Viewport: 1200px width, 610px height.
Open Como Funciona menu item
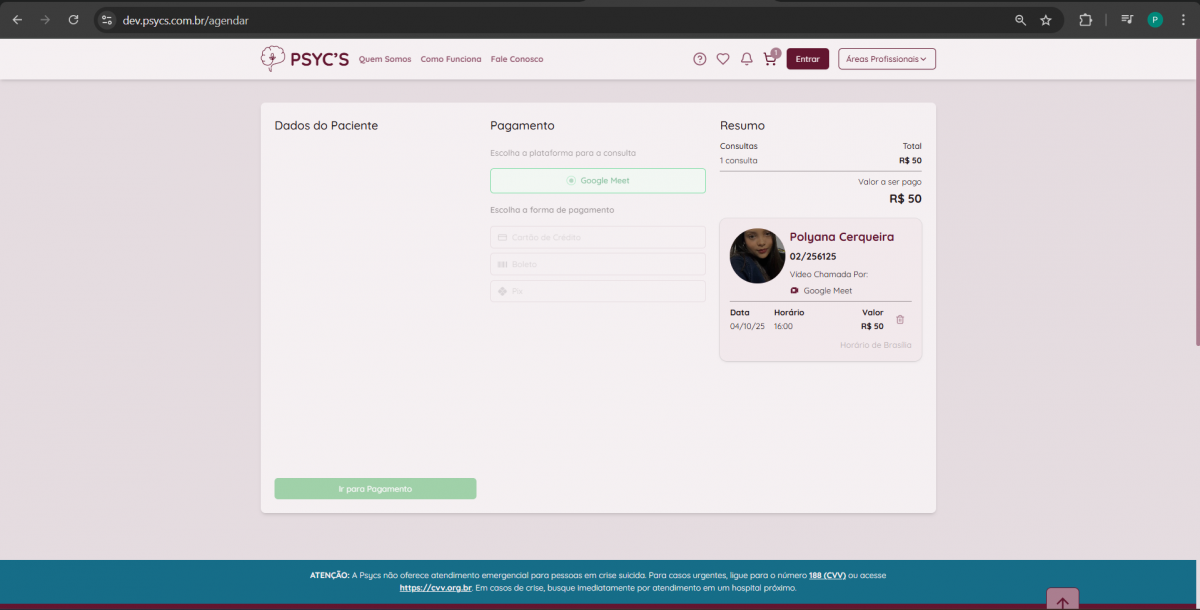(451, 59)
